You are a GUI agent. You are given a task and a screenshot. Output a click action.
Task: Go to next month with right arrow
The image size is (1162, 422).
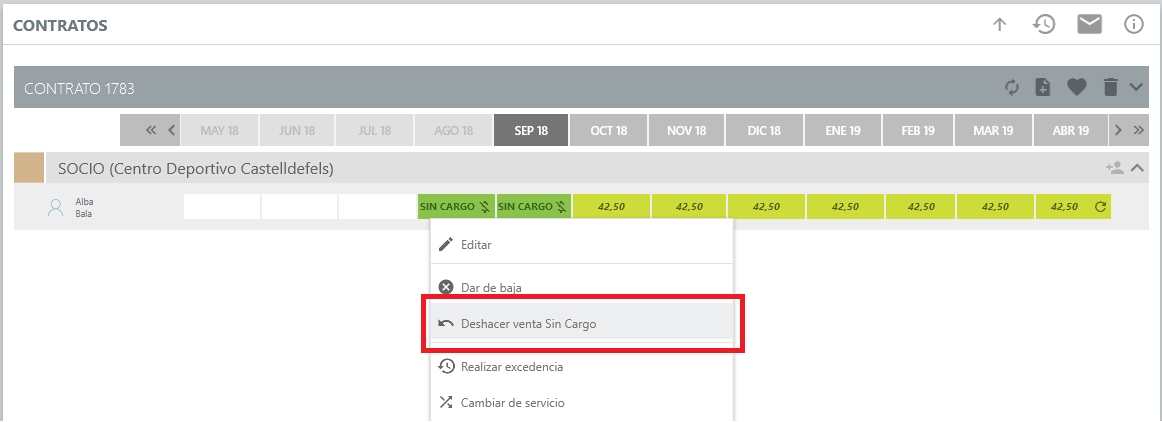click(x=1119, y=130)
